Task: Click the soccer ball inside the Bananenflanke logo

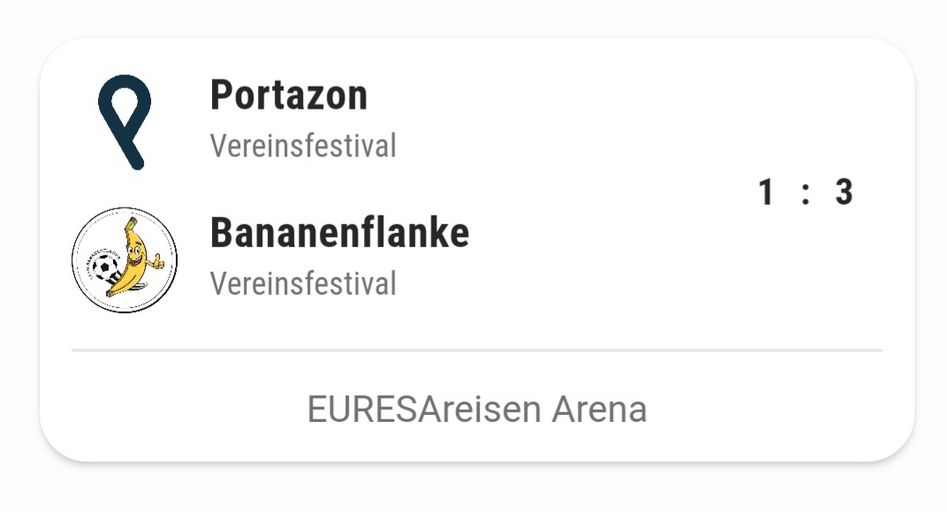Action: point(103,268)
